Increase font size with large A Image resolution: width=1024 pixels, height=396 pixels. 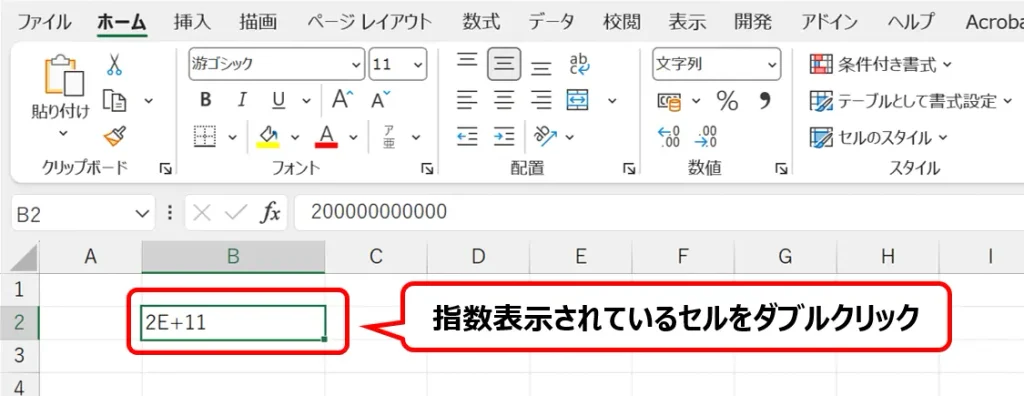tap(342, 100)
